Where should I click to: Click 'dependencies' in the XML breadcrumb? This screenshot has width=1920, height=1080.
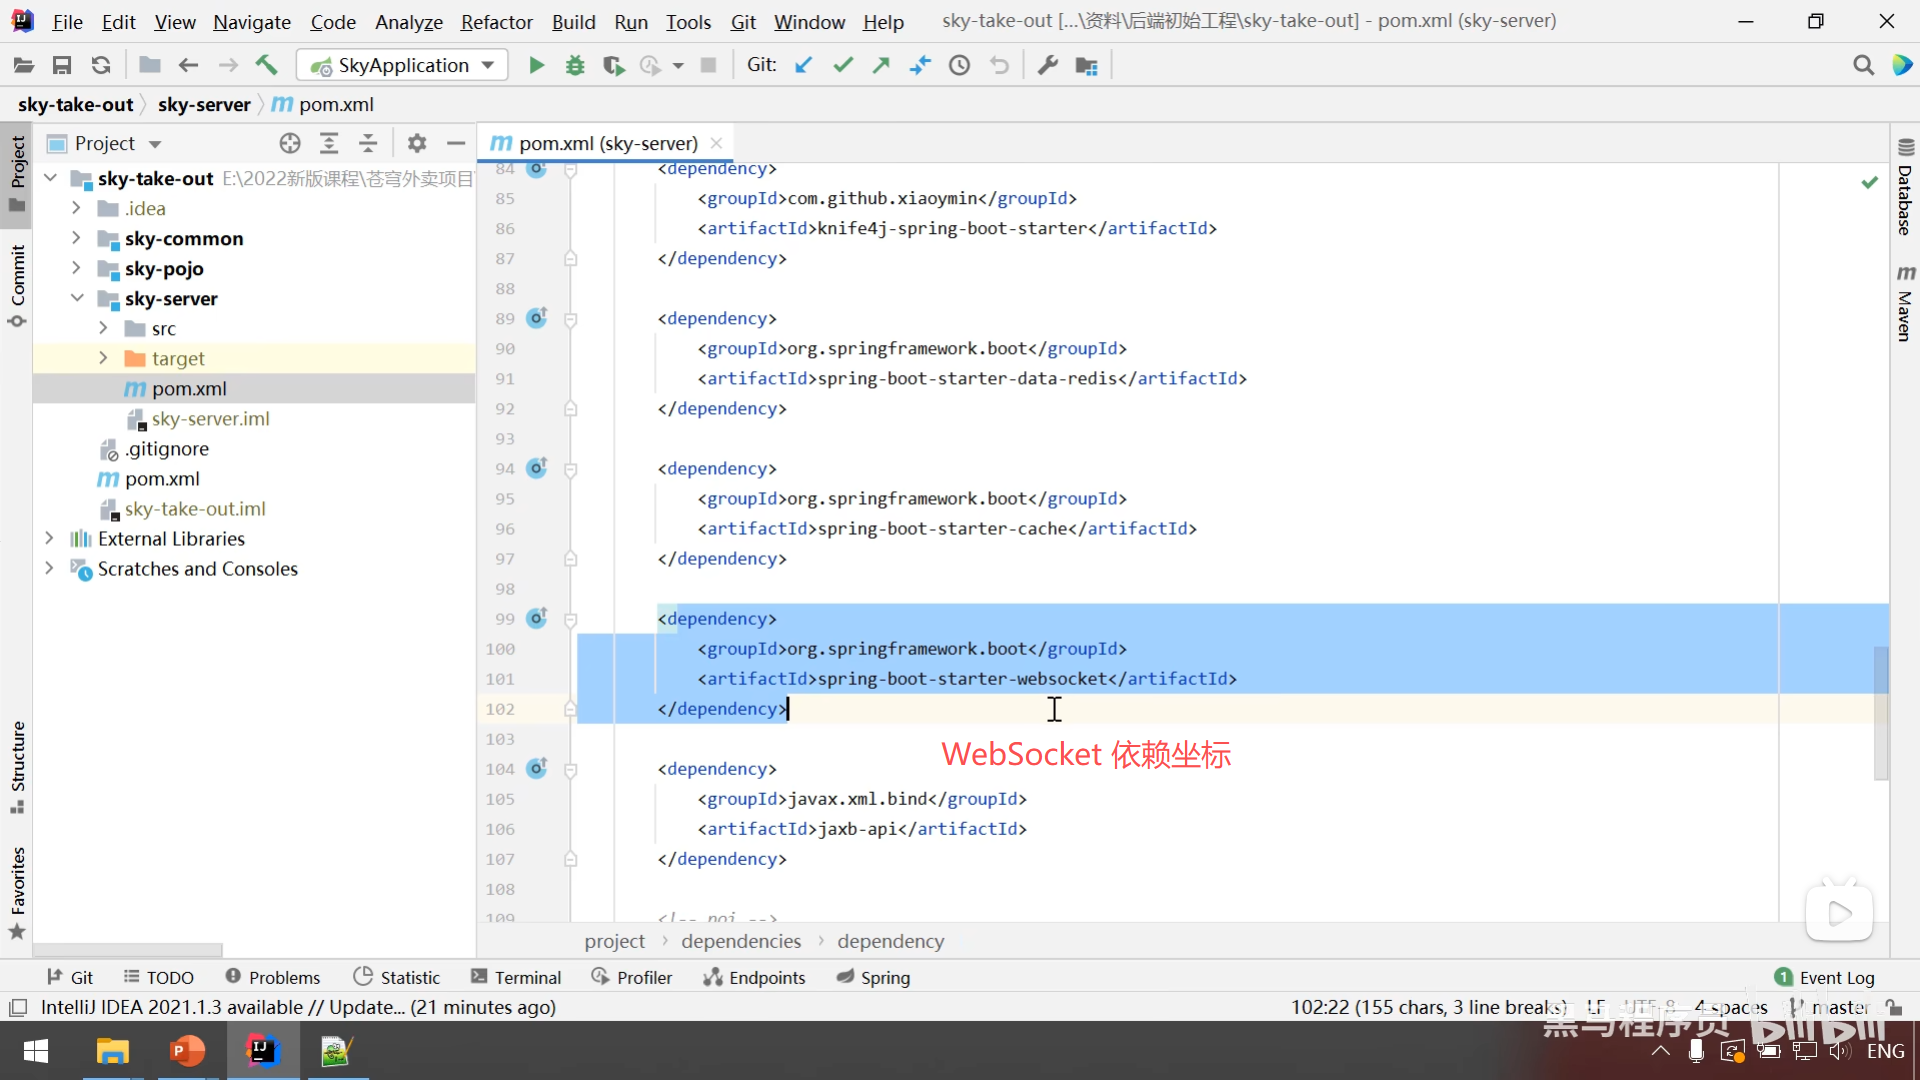740,941
